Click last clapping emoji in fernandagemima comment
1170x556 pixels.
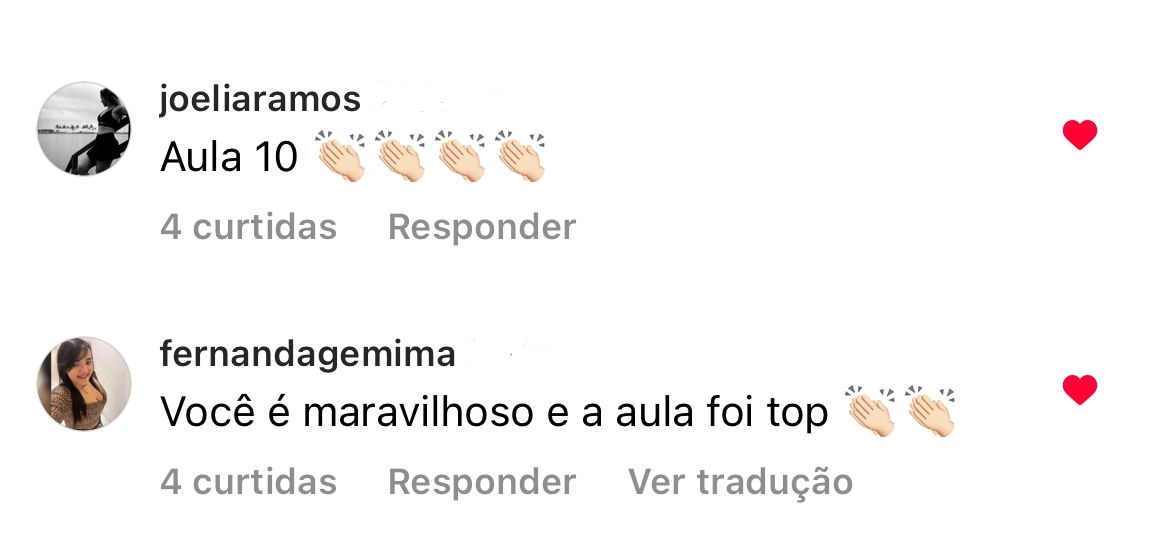pyautogui.click(x=930, y=412)
